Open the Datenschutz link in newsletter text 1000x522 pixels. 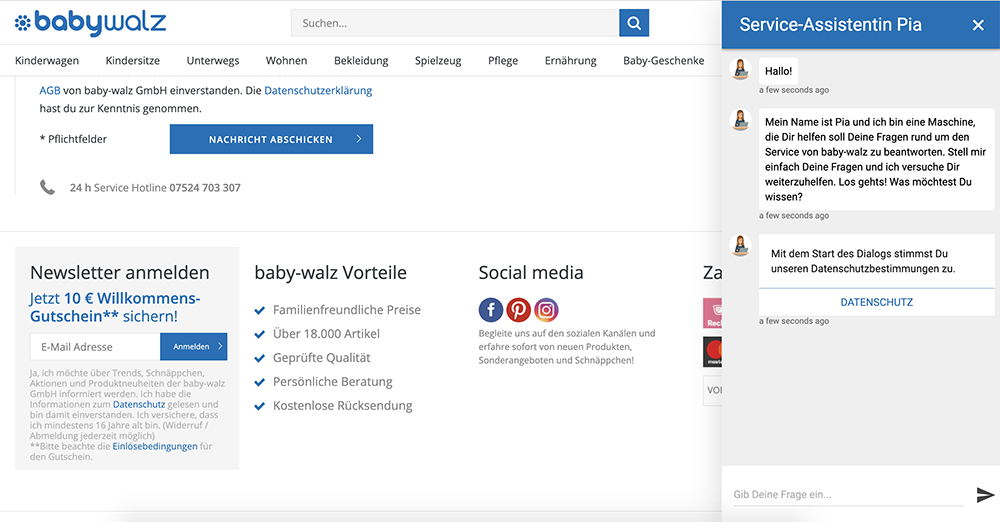(x=139, y=404)
